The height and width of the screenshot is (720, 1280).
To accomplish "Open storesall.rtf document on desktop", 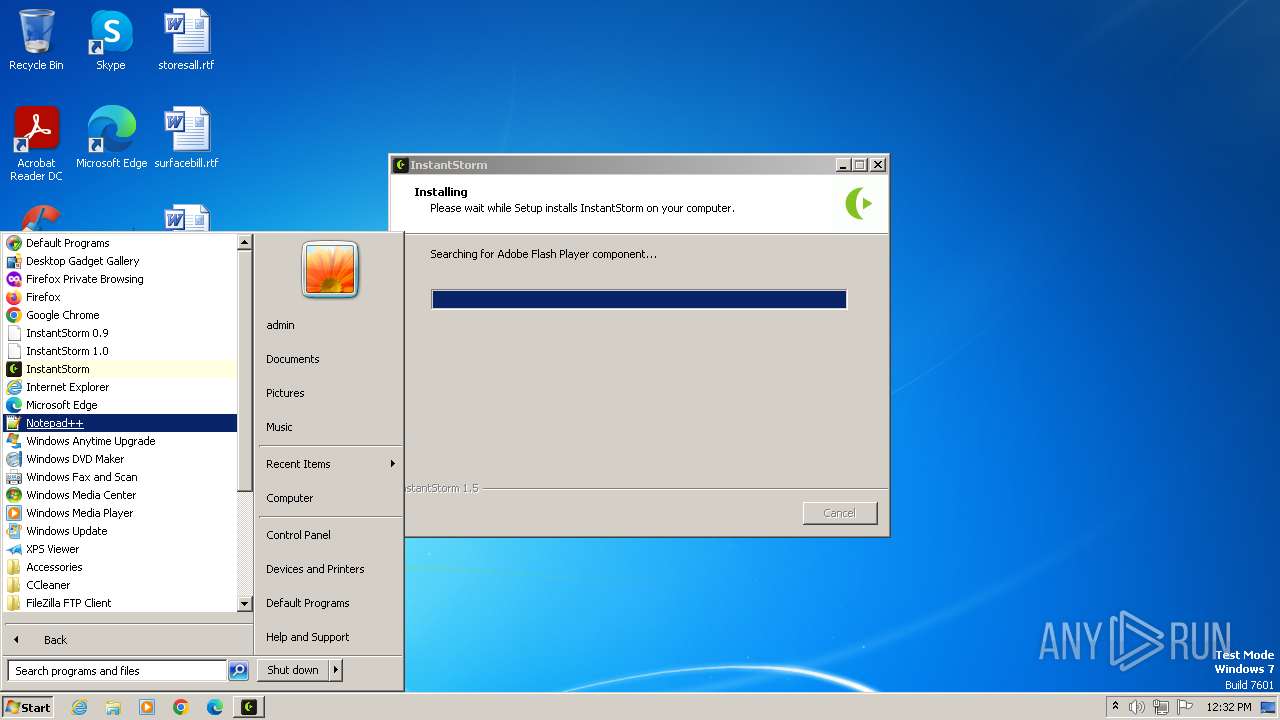I will pyautogui.click(x=186, y=40).
